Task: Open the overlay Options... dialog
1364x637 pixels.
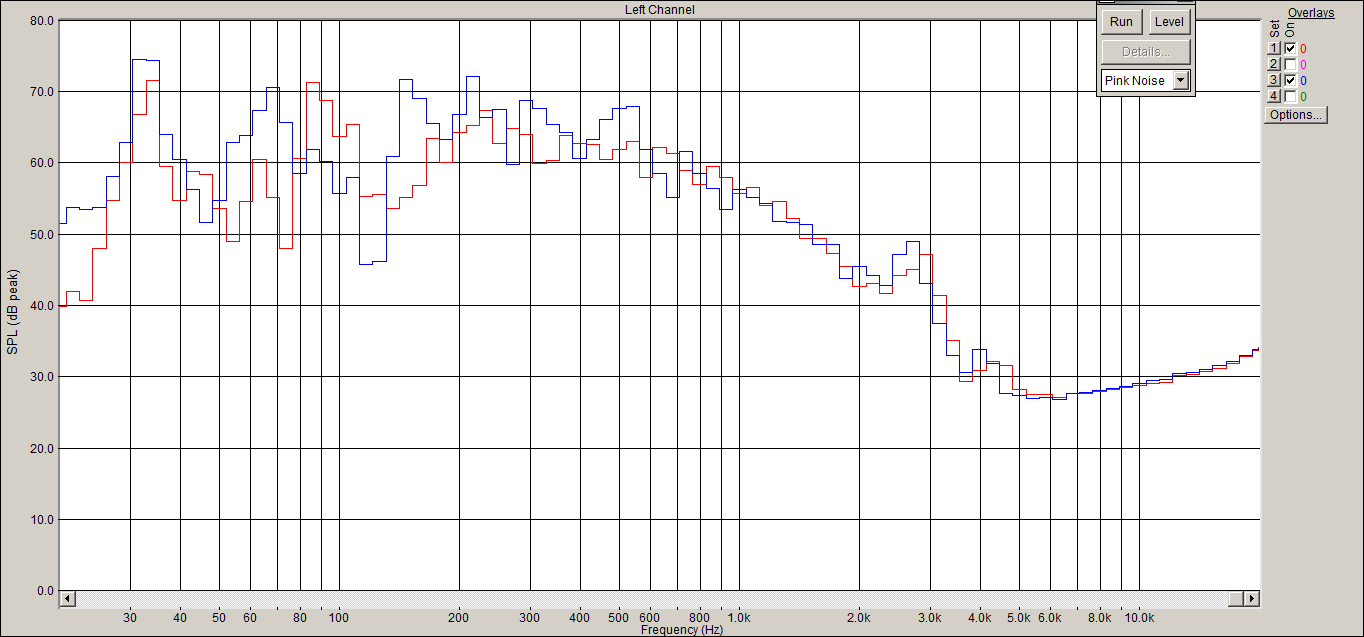Action: 1295,115
